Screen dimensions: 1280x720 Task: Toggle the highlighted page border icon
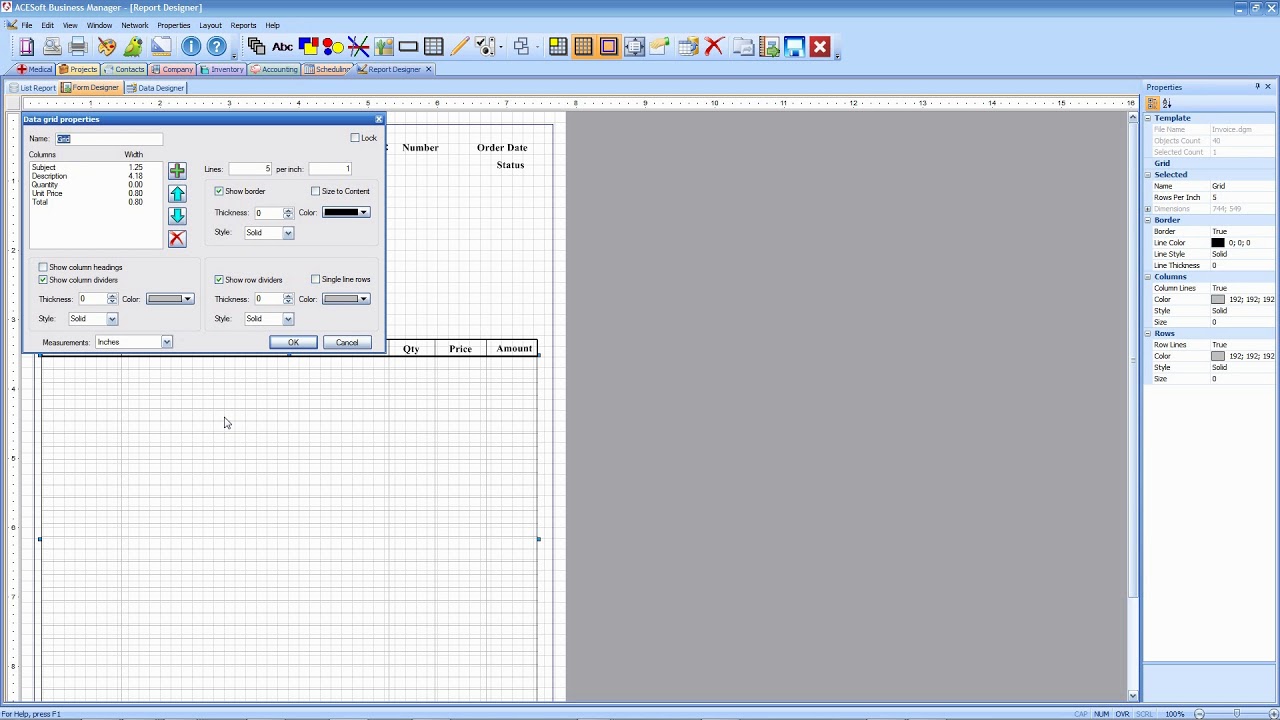point(608,46)
